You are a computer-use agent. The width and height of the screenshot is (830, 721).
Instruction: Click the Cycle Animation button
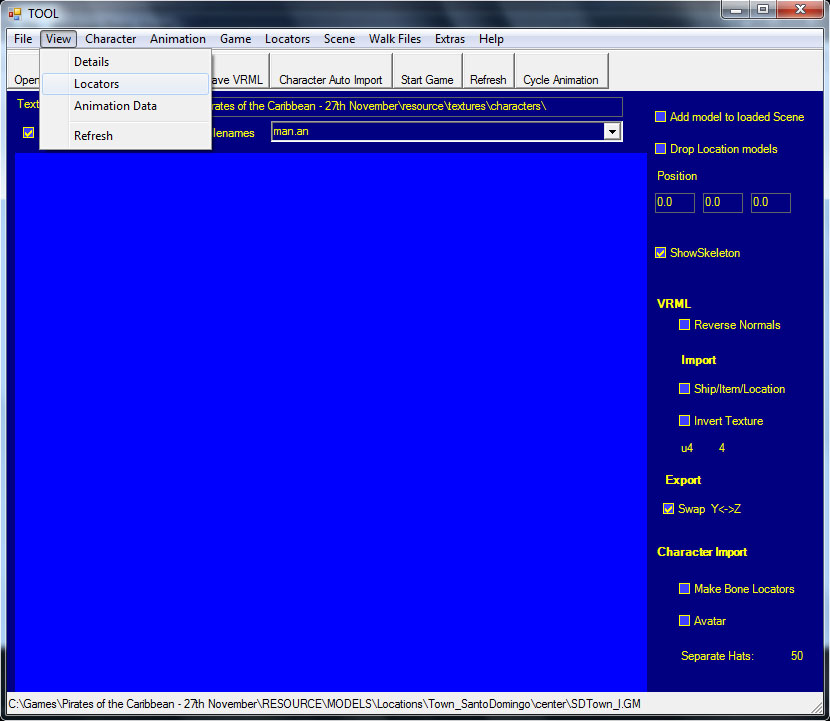click(x=561, y=71)
